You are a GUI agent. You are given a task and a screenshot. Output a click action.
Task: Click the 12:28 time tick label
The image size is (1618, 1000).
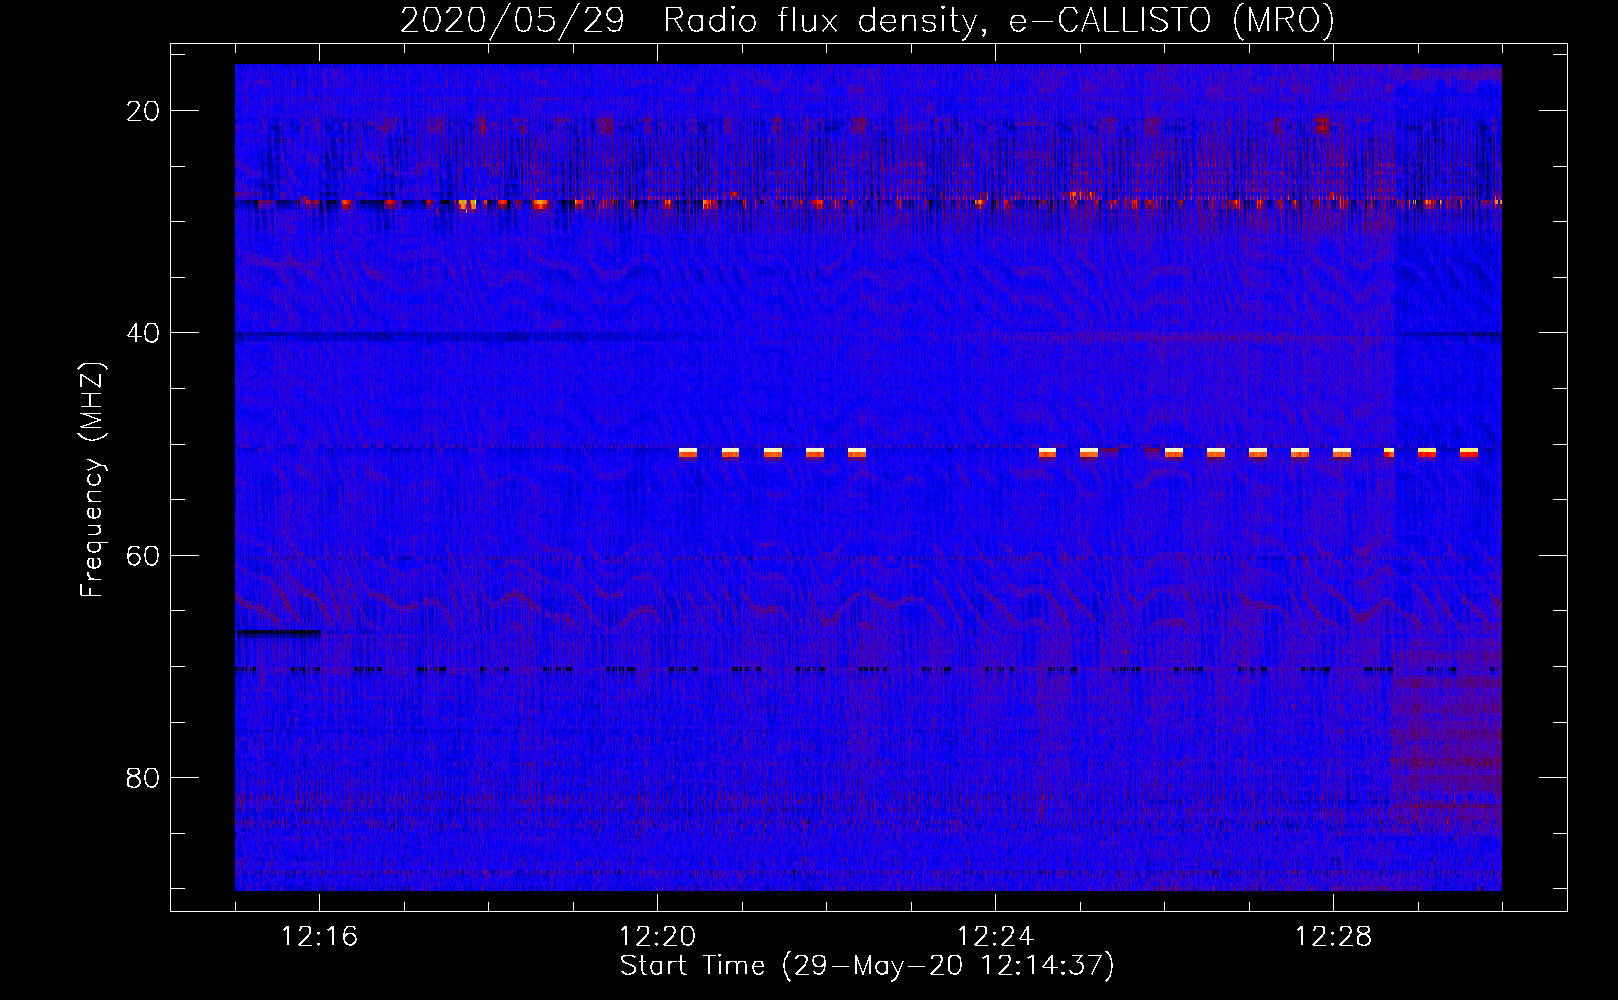click(1333, 937)
